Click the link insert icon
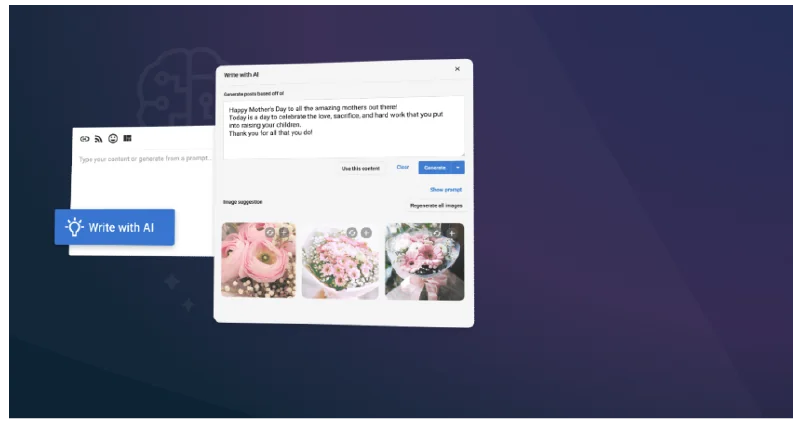This screenshot has height=424, width=802. point(84,138)
